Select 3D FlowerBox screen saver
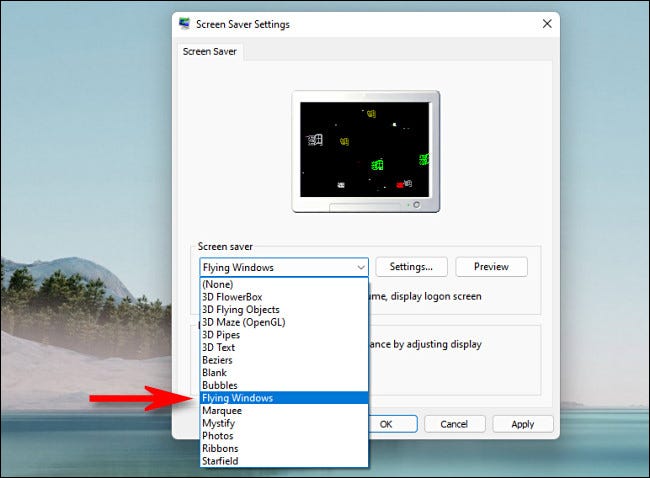The height and width of the screenshot is (478, 650). 284,297
